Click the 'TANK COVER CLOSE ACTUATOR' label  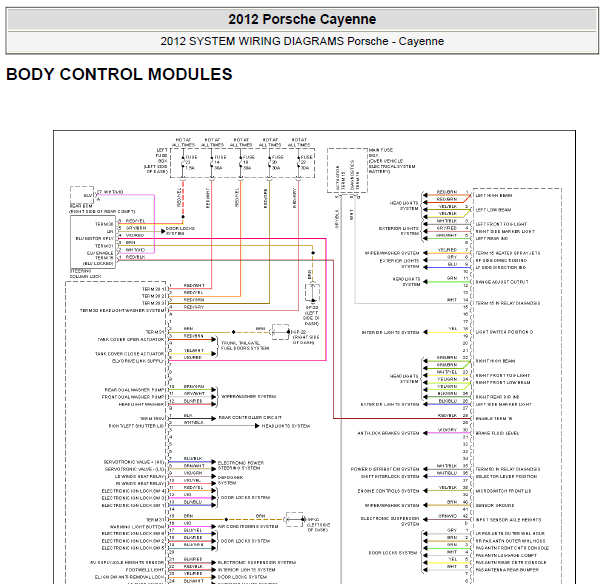point(130,354)
